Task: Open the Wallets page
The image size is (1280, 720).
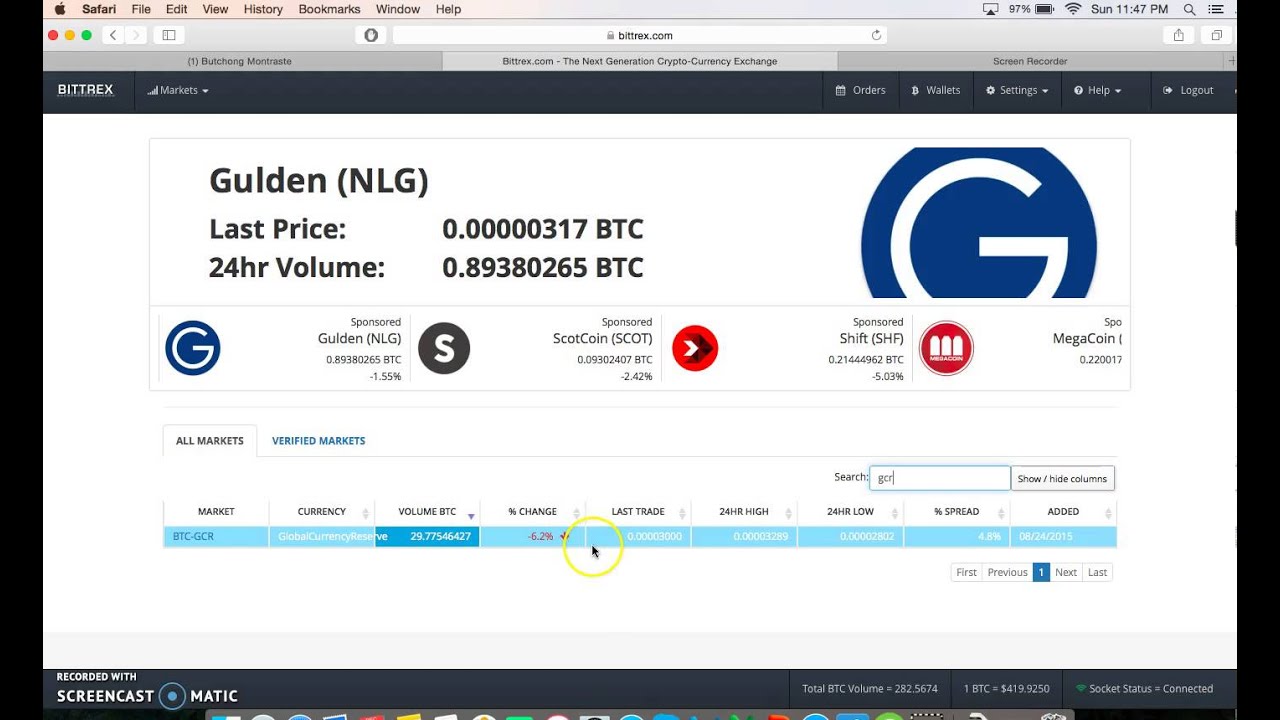Action: (x=935, y=90)
